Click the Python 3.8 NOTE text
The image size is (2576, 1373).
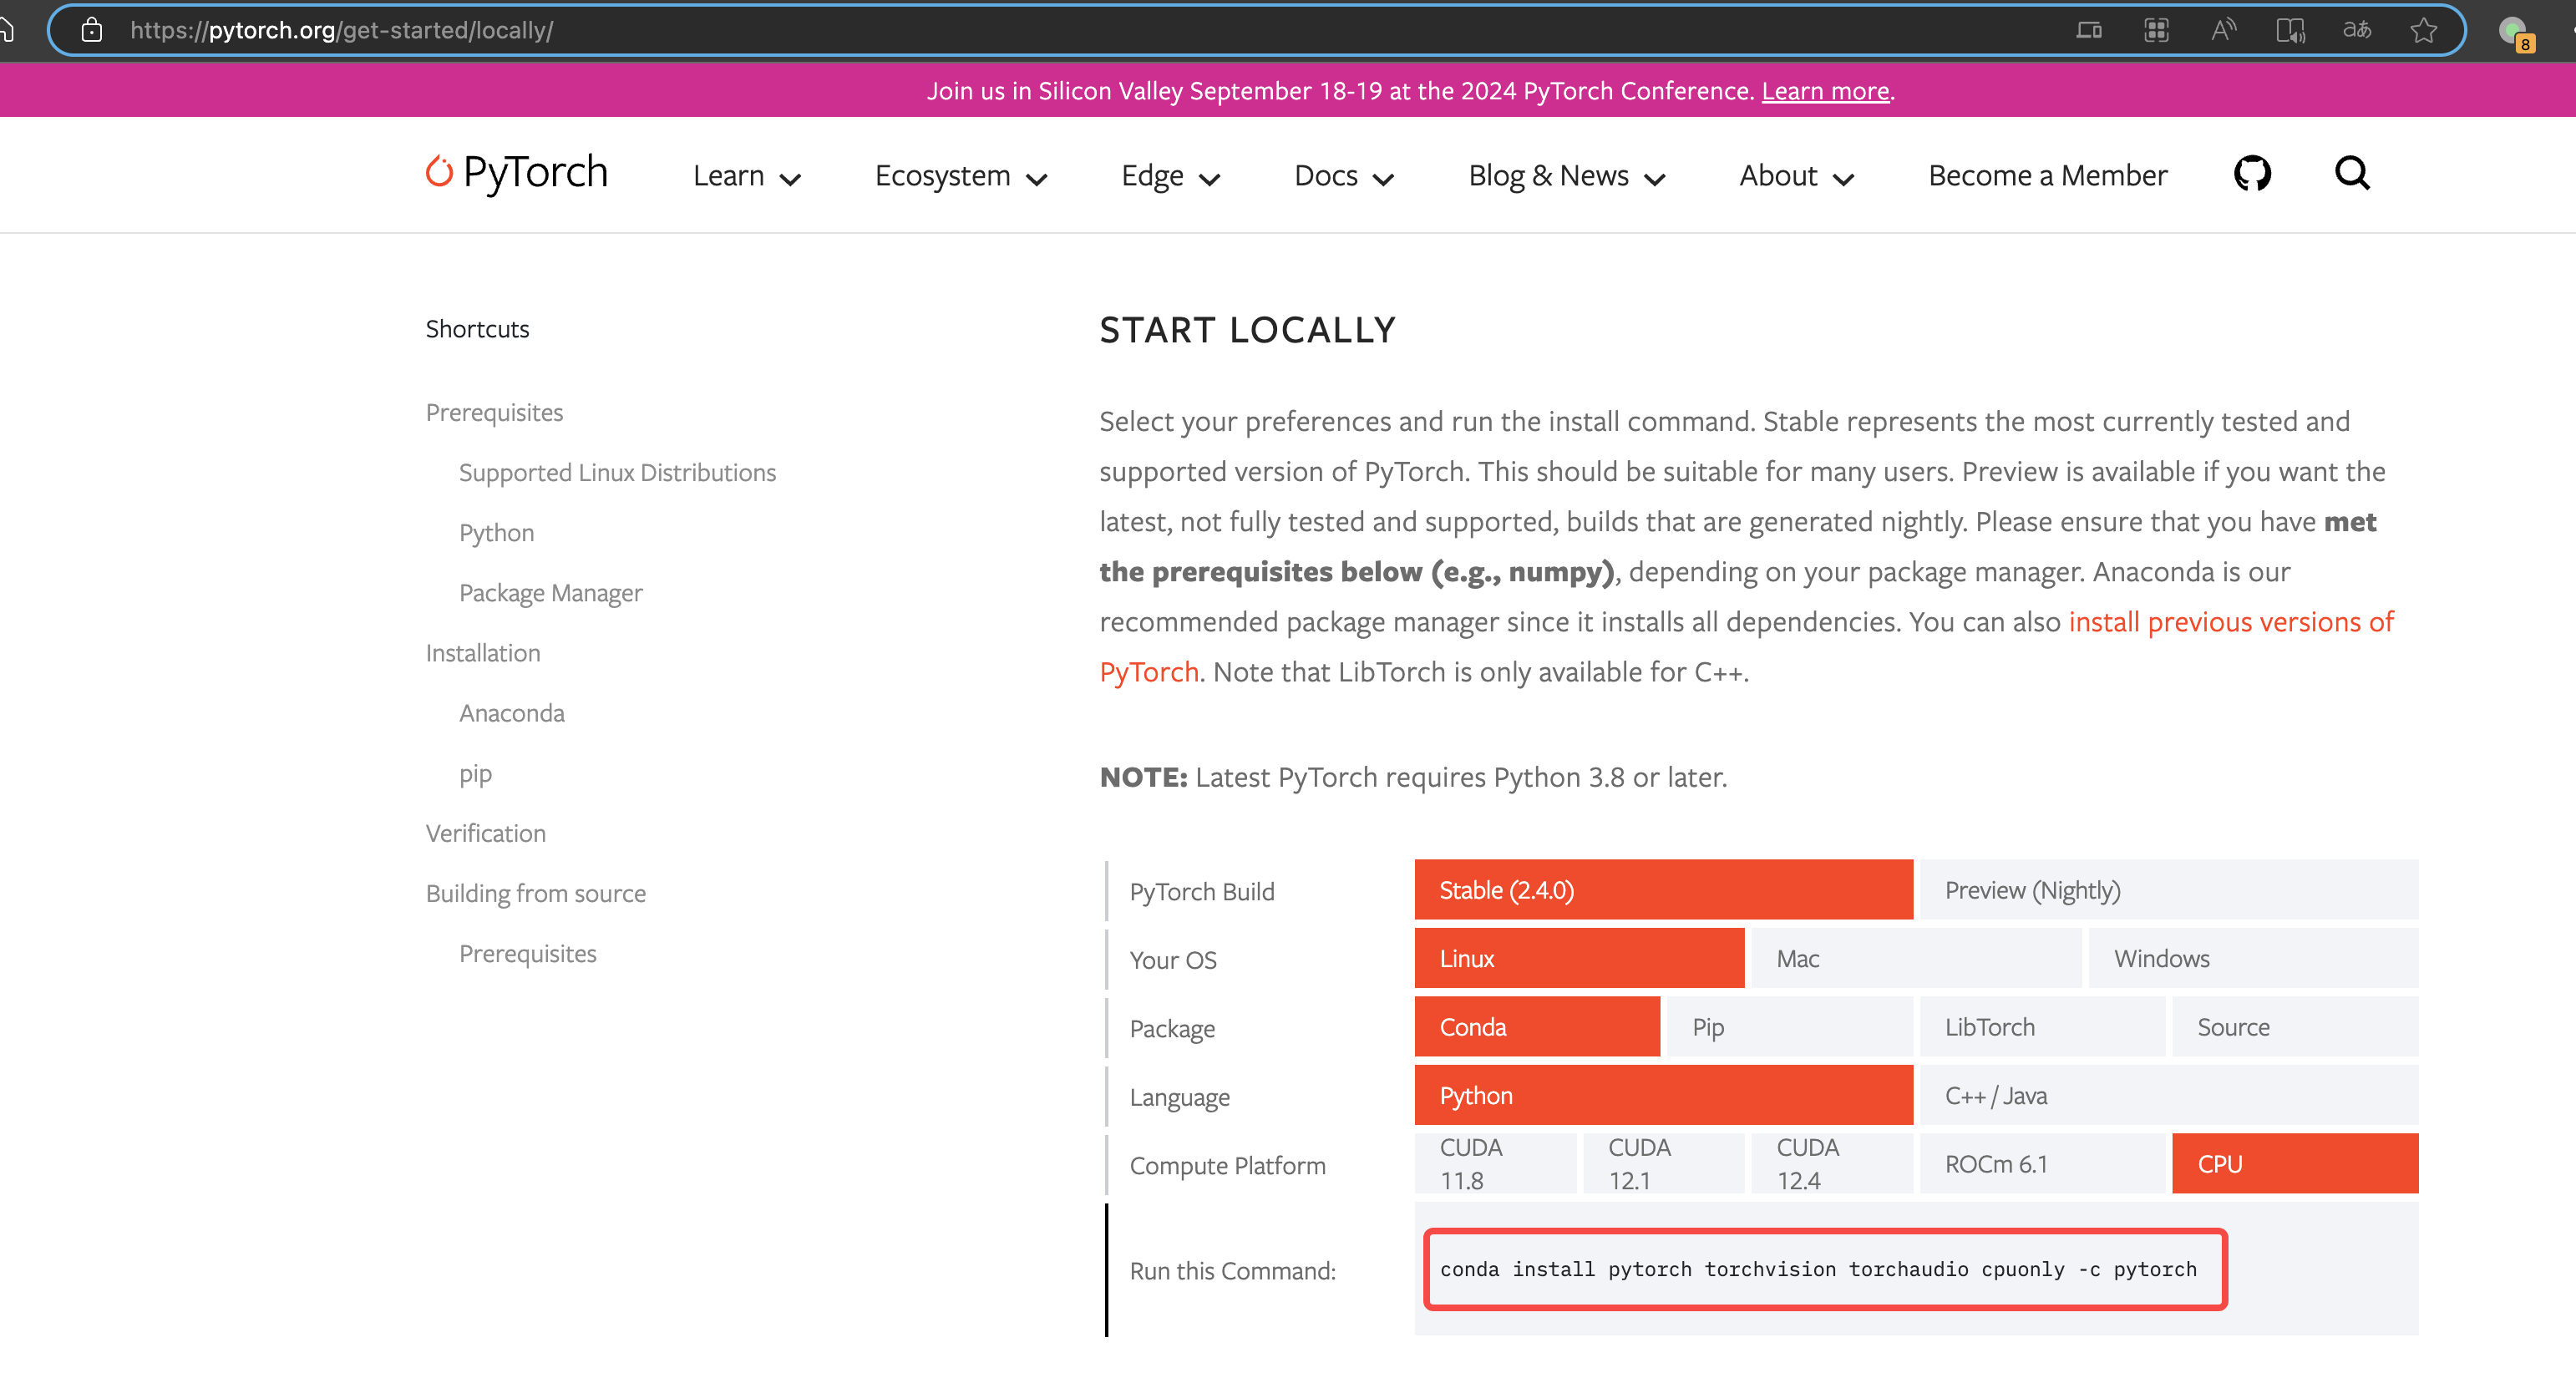[x=1413, y=777]
